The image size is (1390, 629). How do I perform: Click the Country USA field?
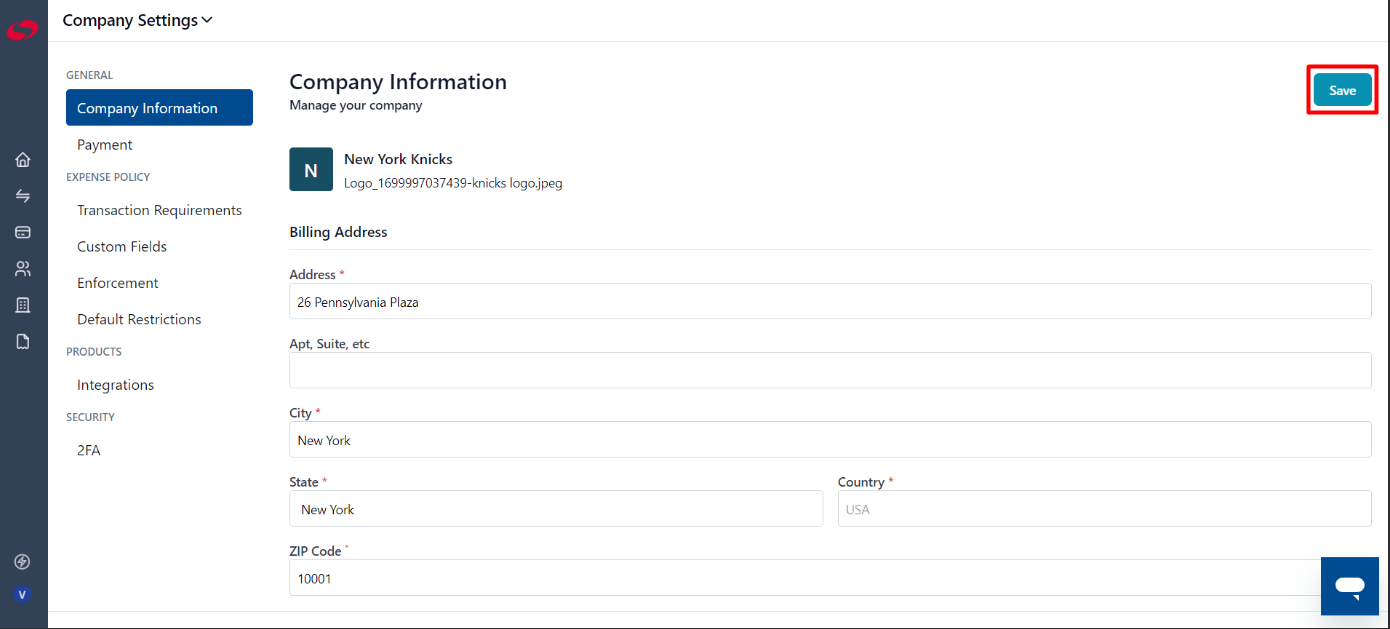click(x=1105, y=509)
